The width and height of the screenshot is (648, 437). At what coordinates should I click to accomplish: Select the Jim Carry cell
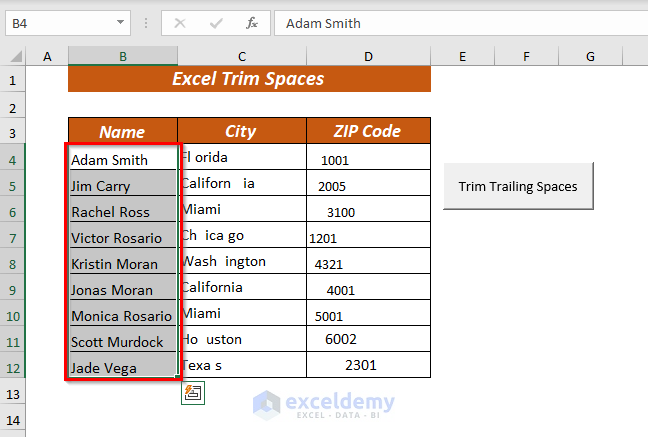(123, 183)
